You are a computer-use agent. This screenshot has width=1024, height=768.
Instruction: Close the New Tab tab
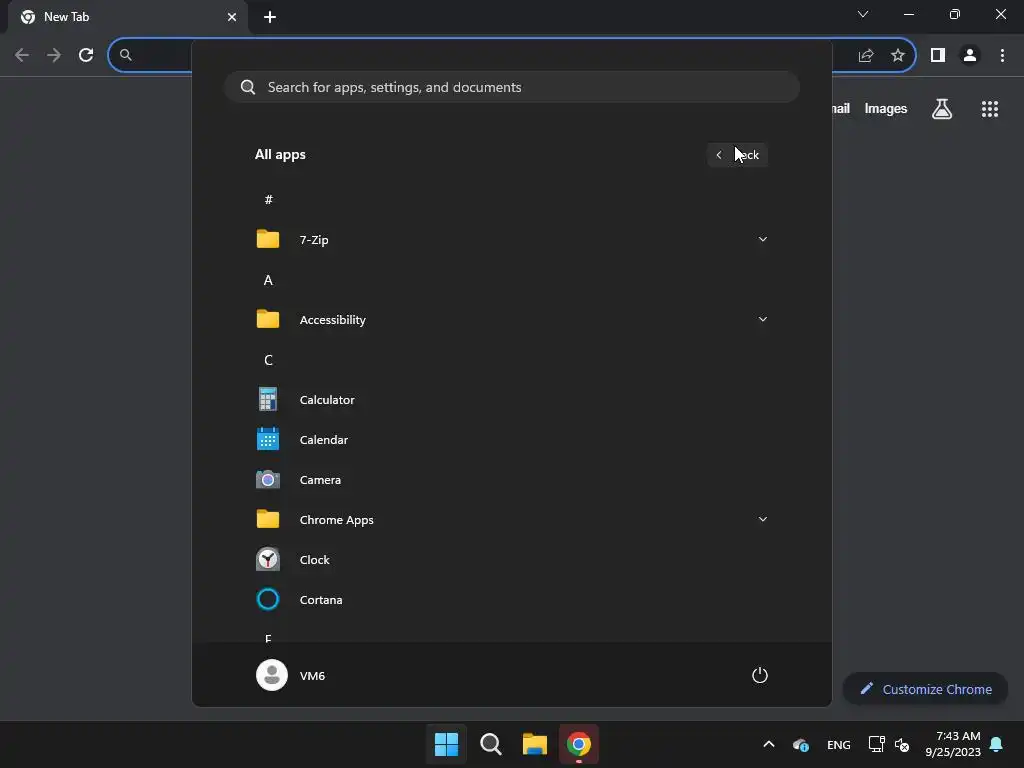232,17
